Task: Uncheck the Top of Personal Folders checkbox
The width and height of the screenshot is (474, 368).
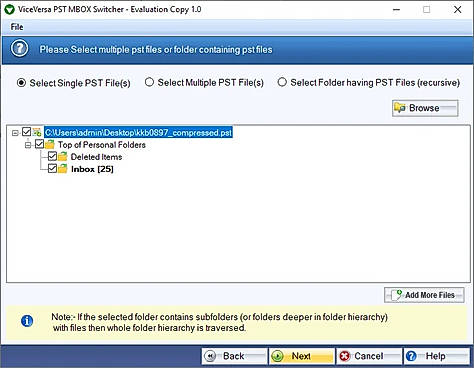Action: (x=39, y=144)
